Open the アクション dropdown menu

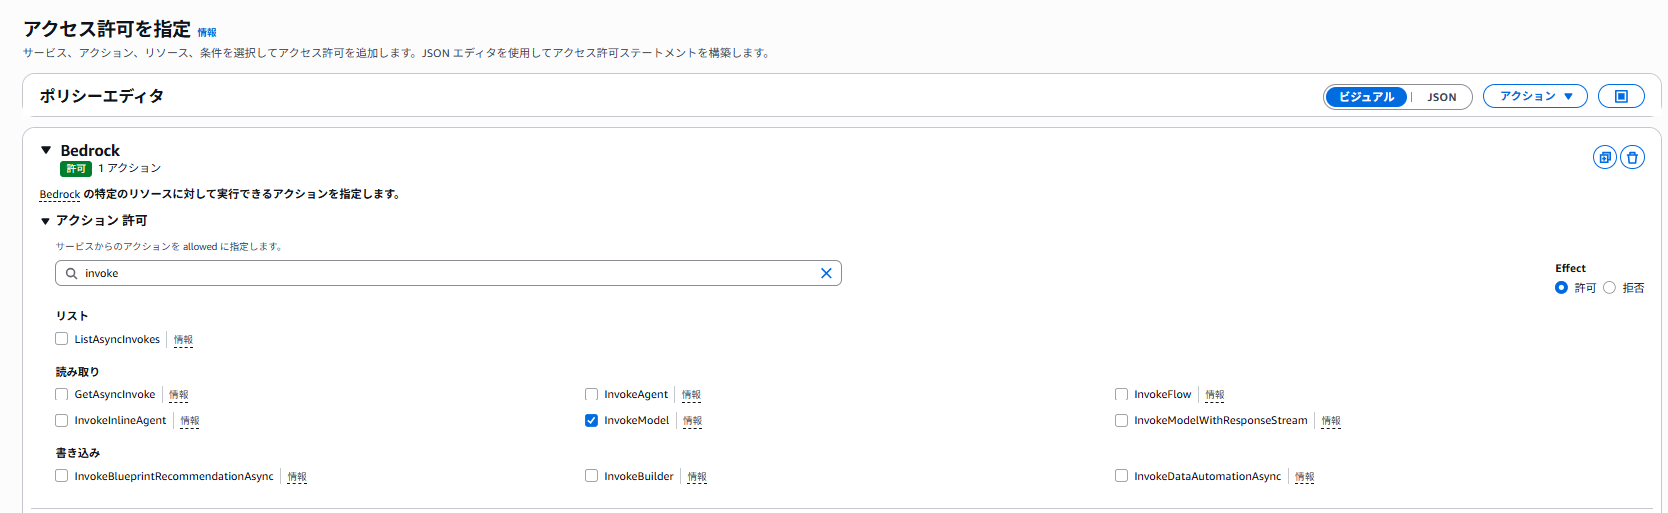click(x=1535, y=96)
